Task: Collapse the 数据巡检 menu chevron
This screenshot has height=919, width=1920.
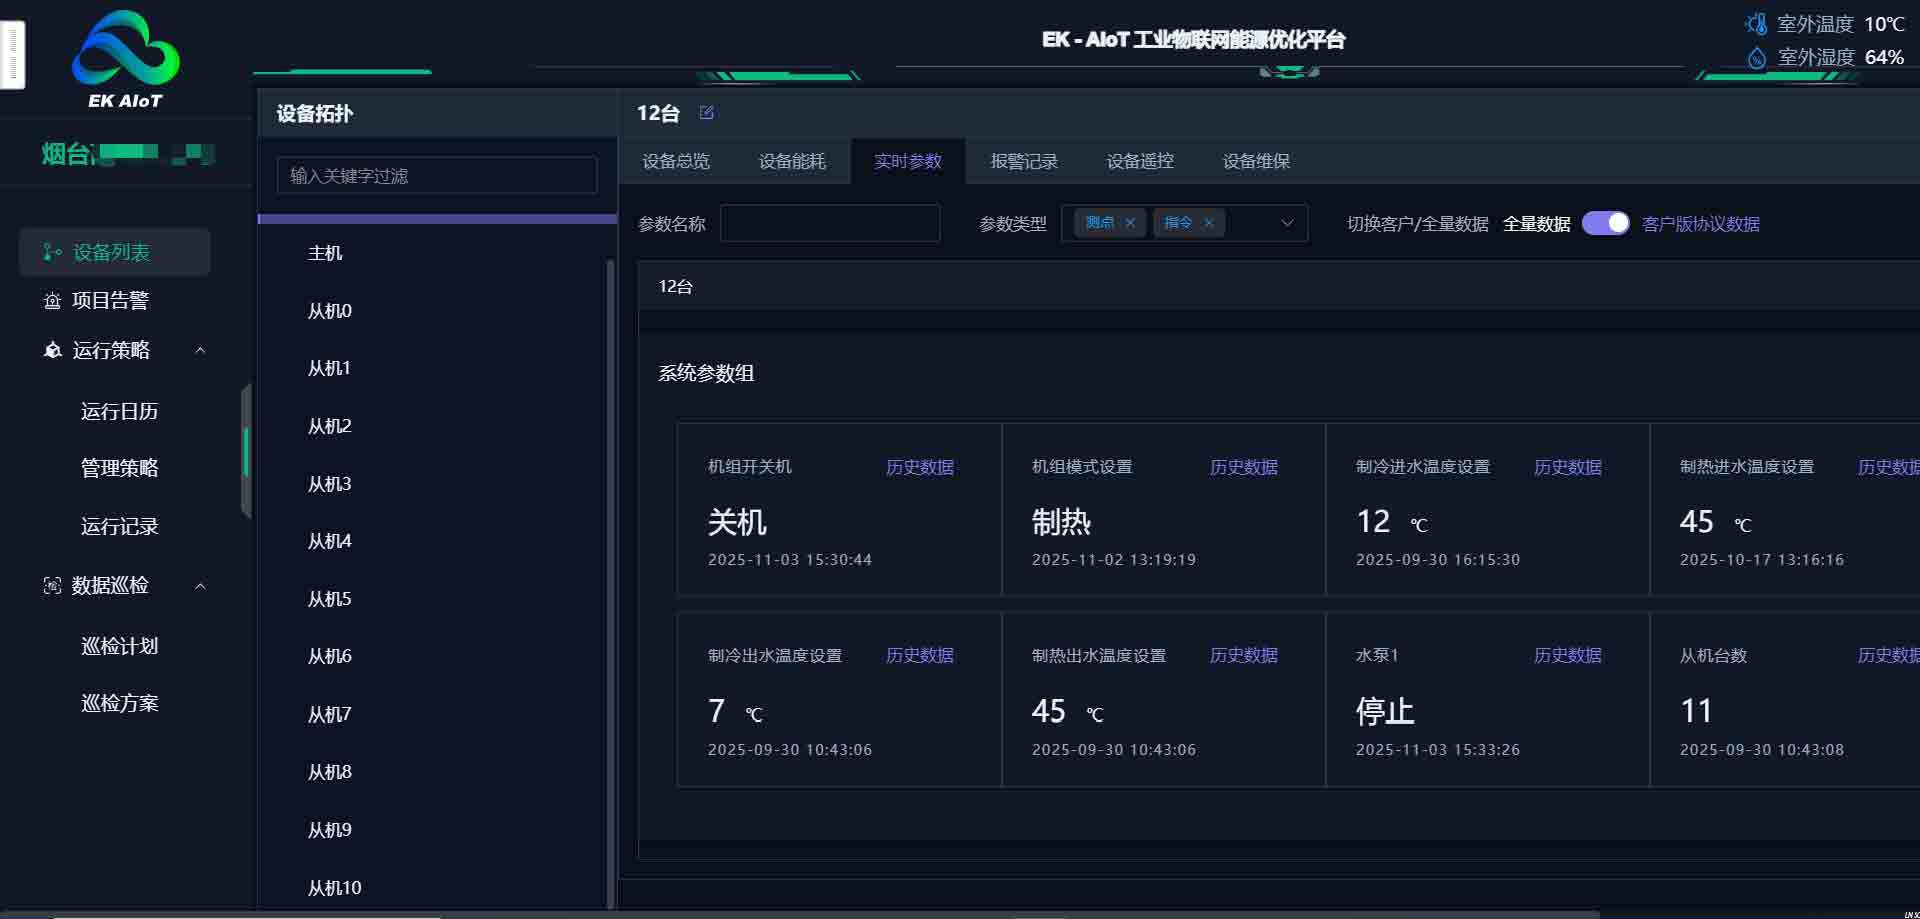Action: point(200,586)
